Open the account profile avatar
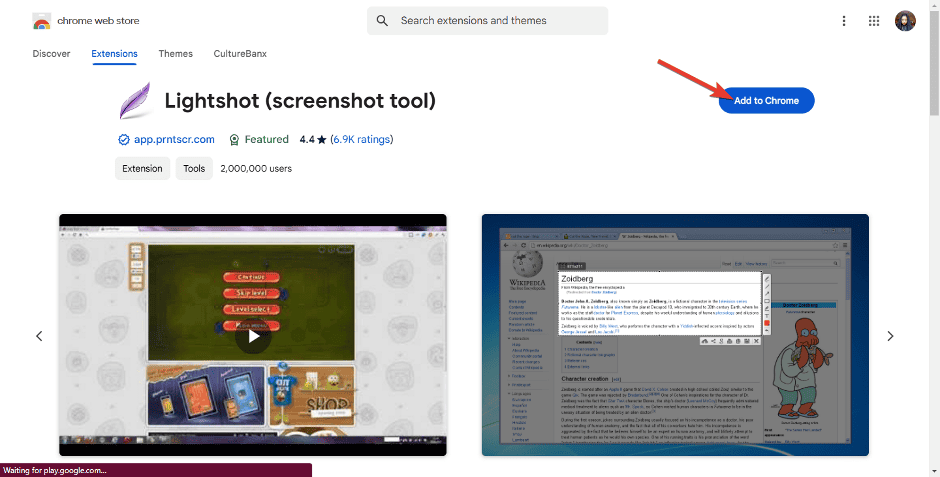940x477 pixels. 905,21
